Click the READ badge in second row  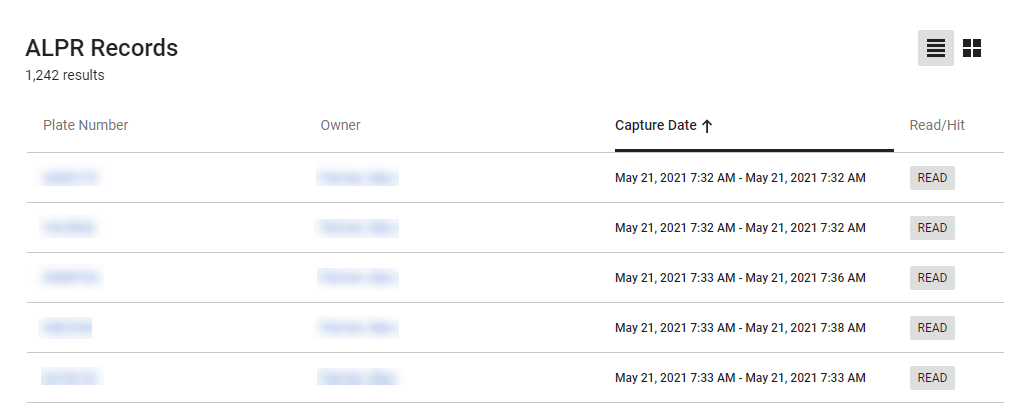tap(932, 228)
